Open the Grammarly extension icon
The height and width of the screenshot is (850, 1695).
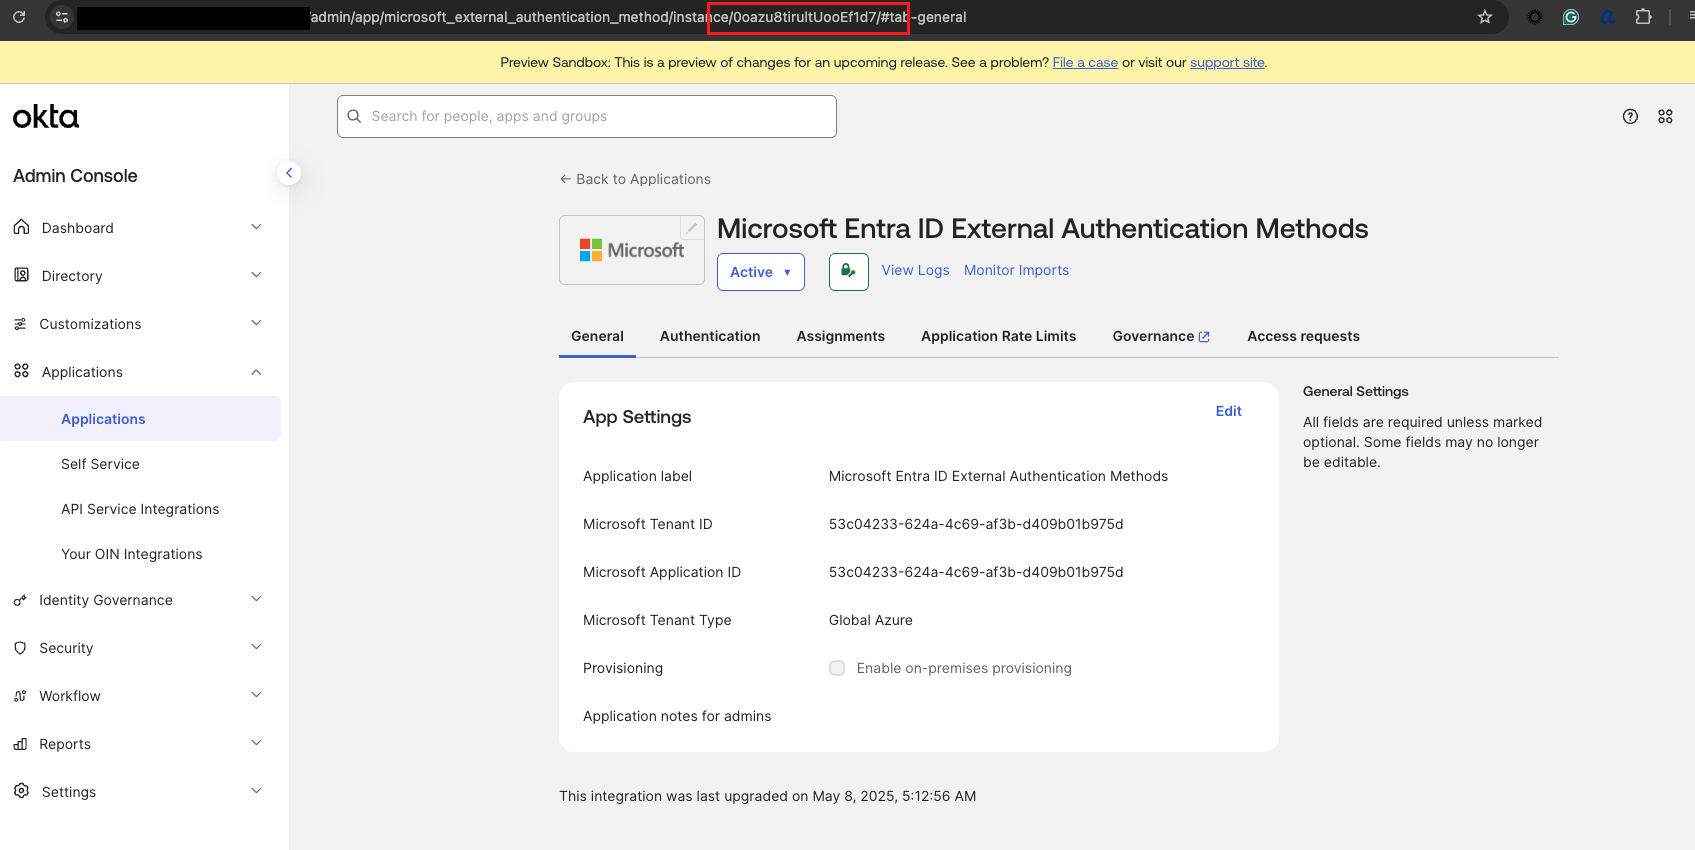point(1571,17)
